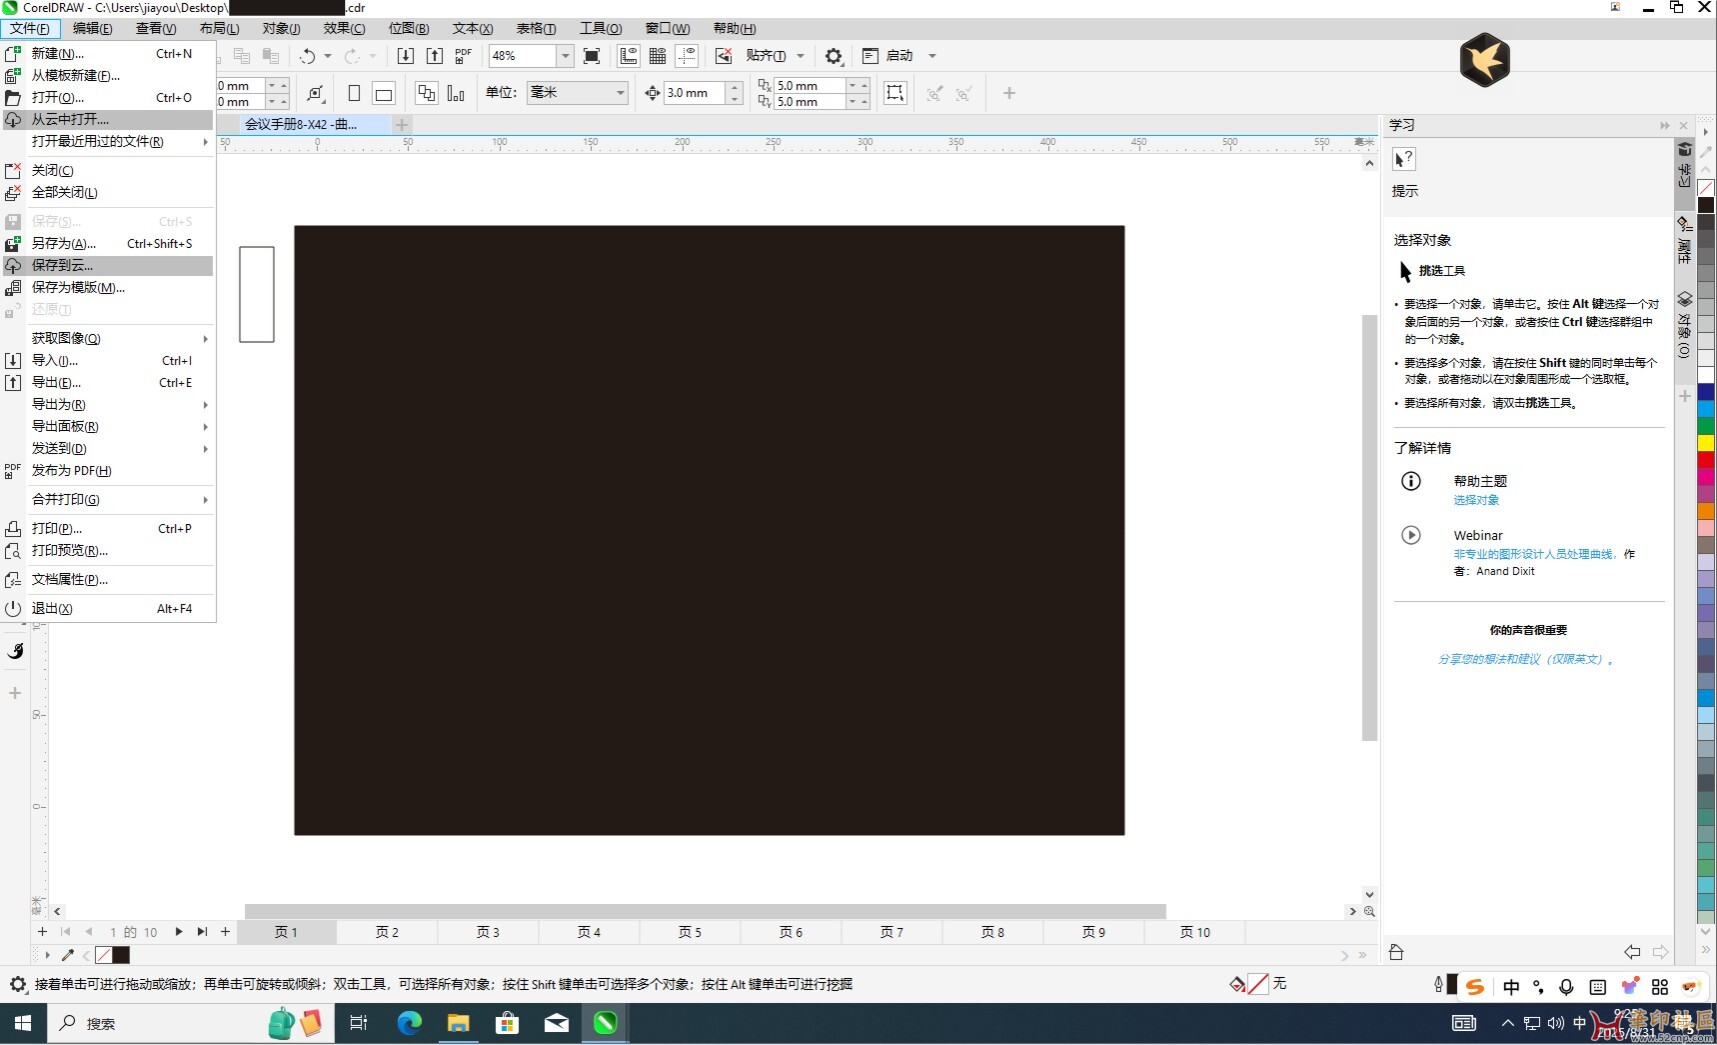
Task: Open the 属性 docker tab on right edge
Action: tap(1685, 240)
